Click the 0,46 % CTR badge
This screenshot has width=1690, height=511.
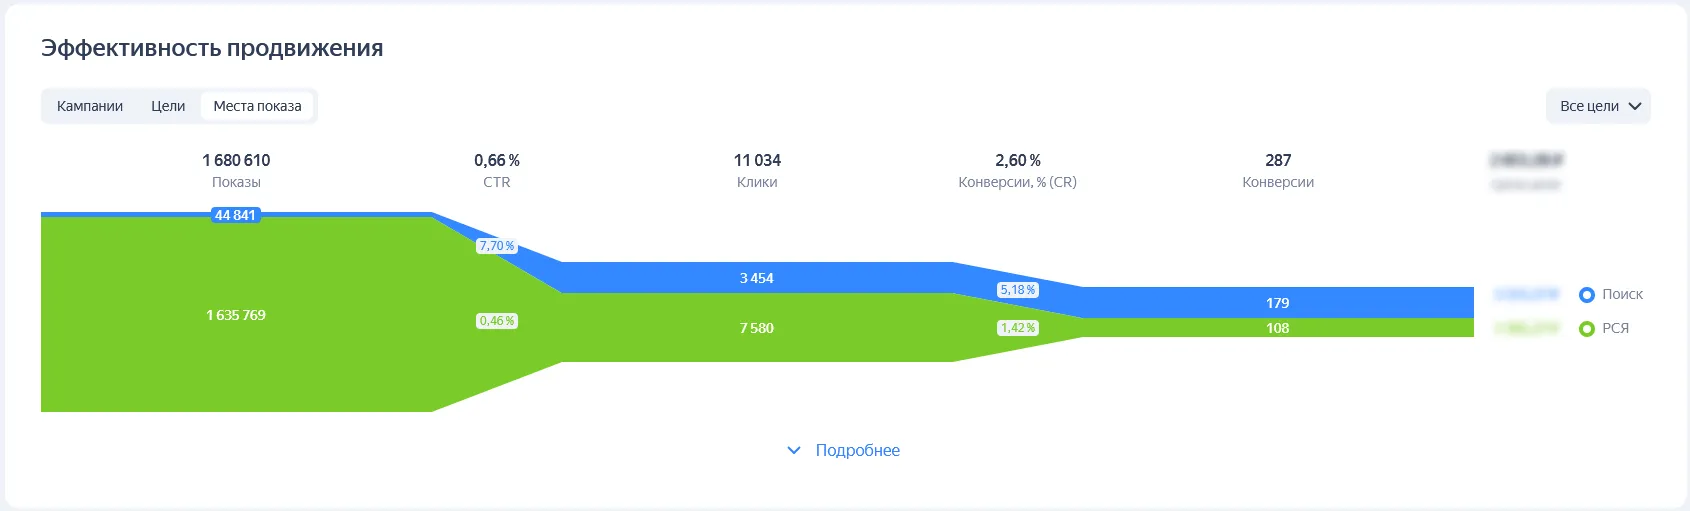coord(497,321)
